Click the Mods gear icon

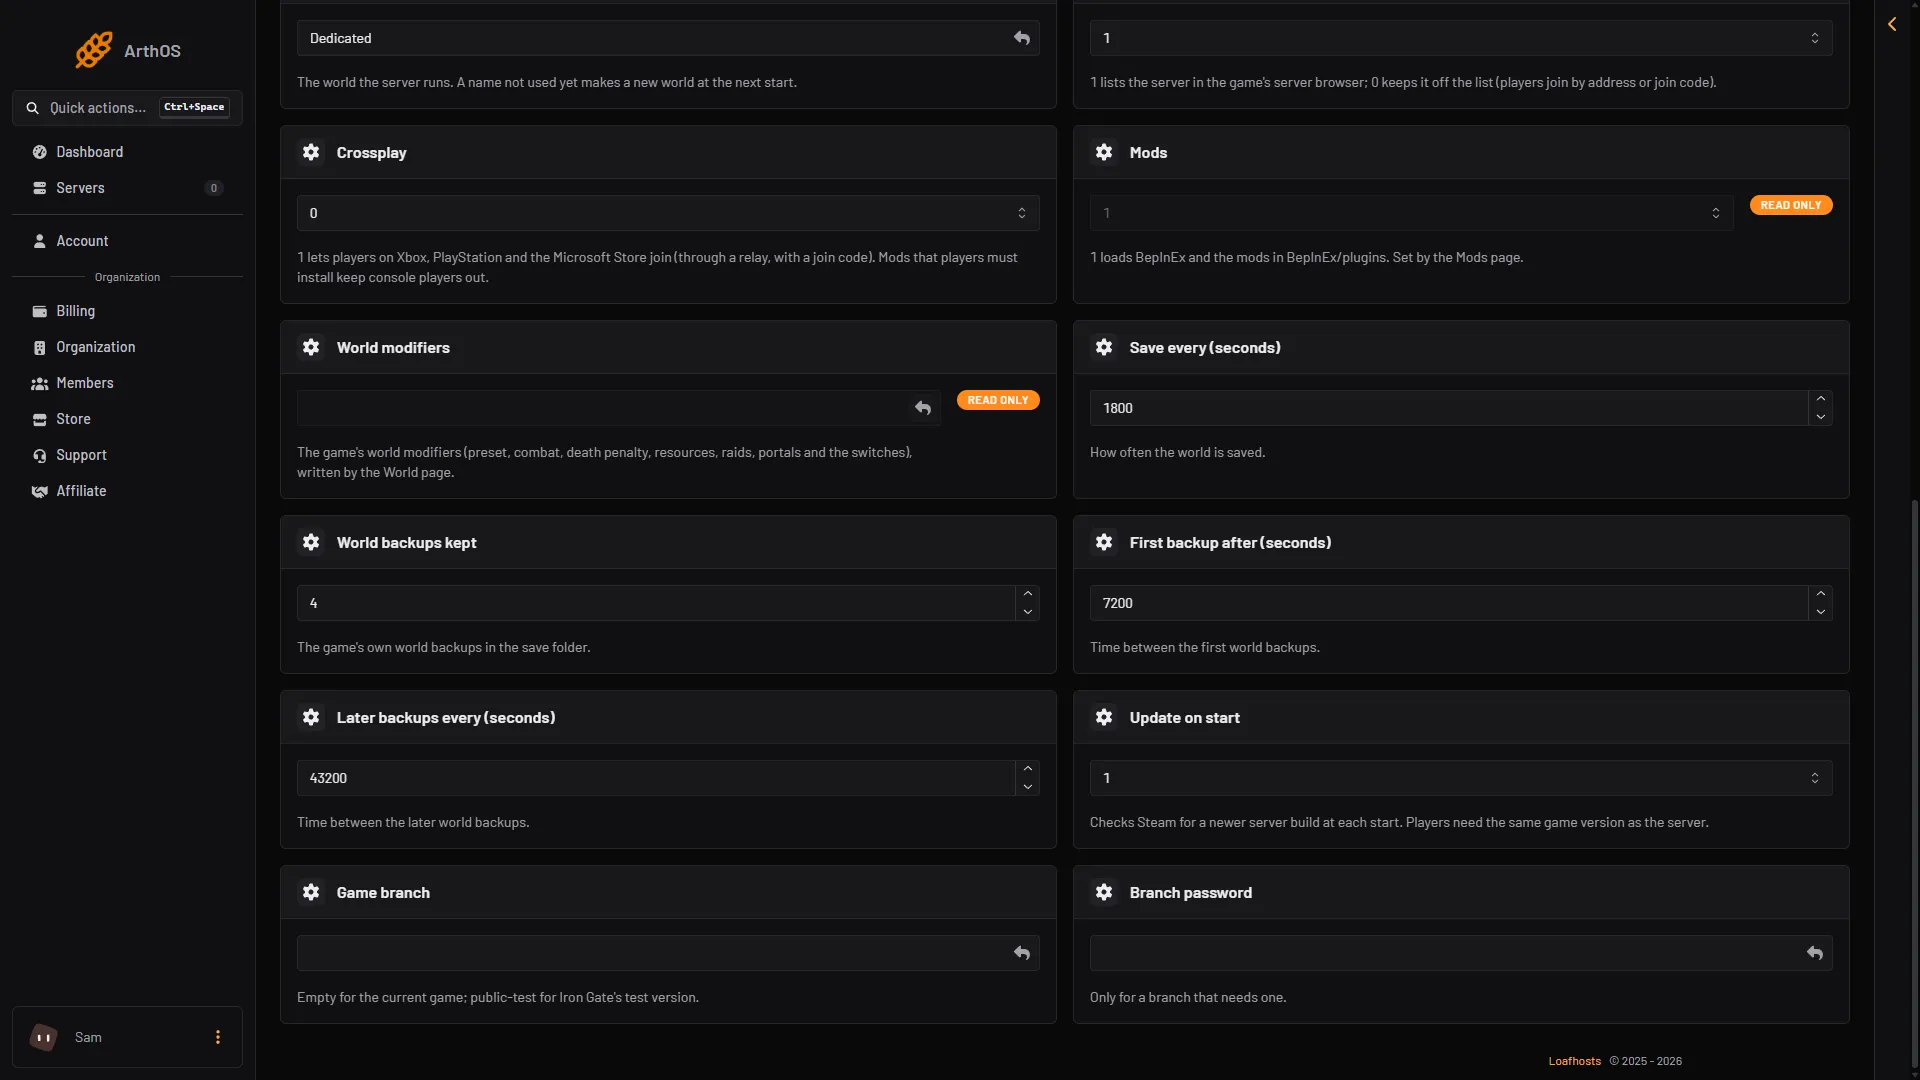tap(1104, 152)
